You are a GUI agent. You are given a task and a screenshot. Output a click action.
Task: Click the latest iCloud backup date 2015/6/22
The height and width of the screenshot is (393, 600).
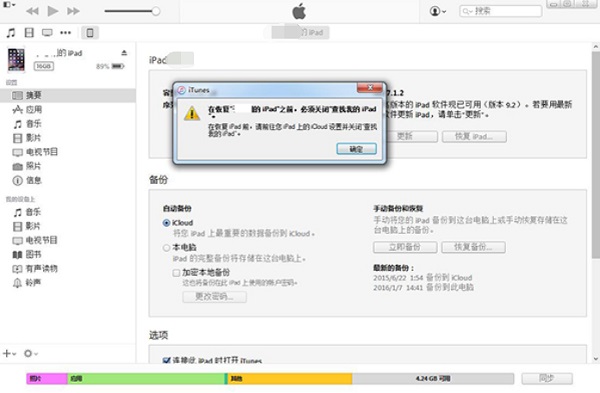(422, 278)
